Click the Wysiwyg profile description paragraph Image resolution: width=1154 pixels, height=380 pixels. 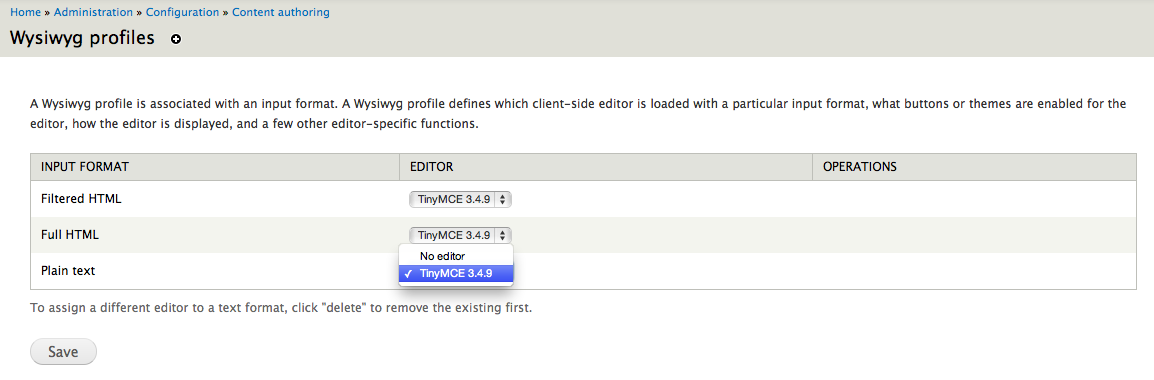(578, 114)
